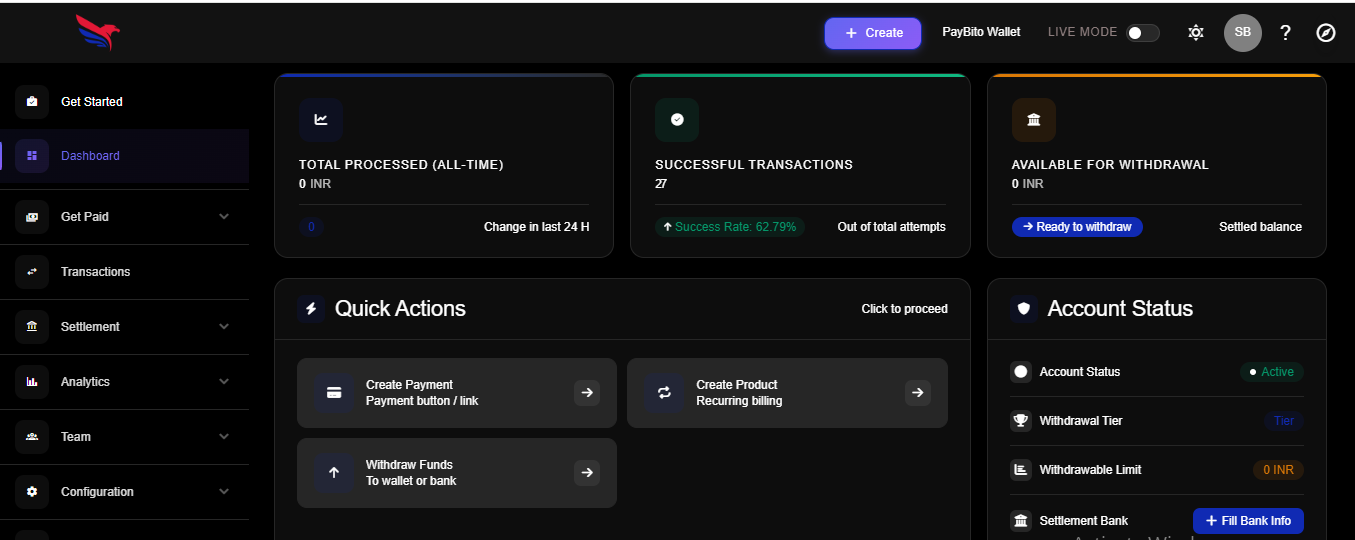This screenshot has width=1355, height=540.
Task: Click the Quick Actions lightning icon
Action: (311, 309)
